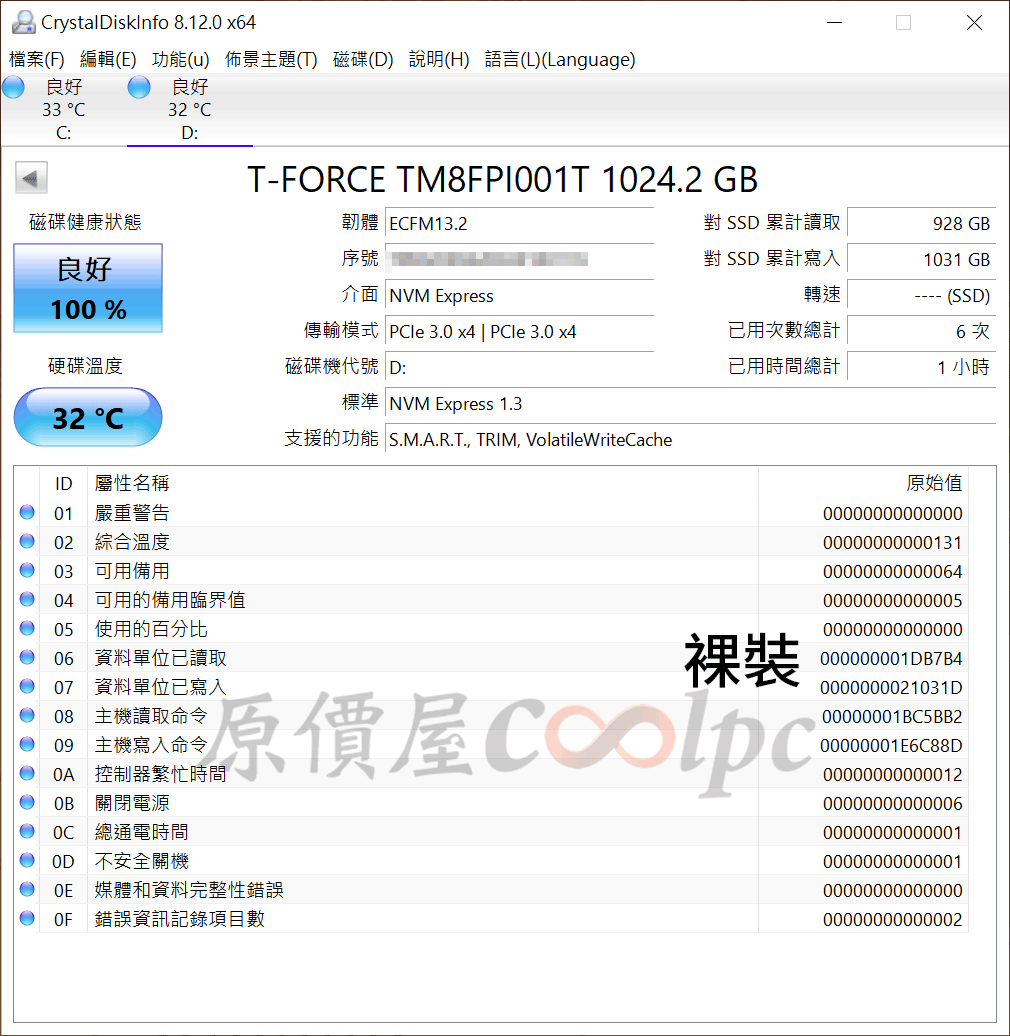Screen dimensions: 1010x1036
Task: Click raw value 0000000000064 for 可用備用
Action: (892, 572)
